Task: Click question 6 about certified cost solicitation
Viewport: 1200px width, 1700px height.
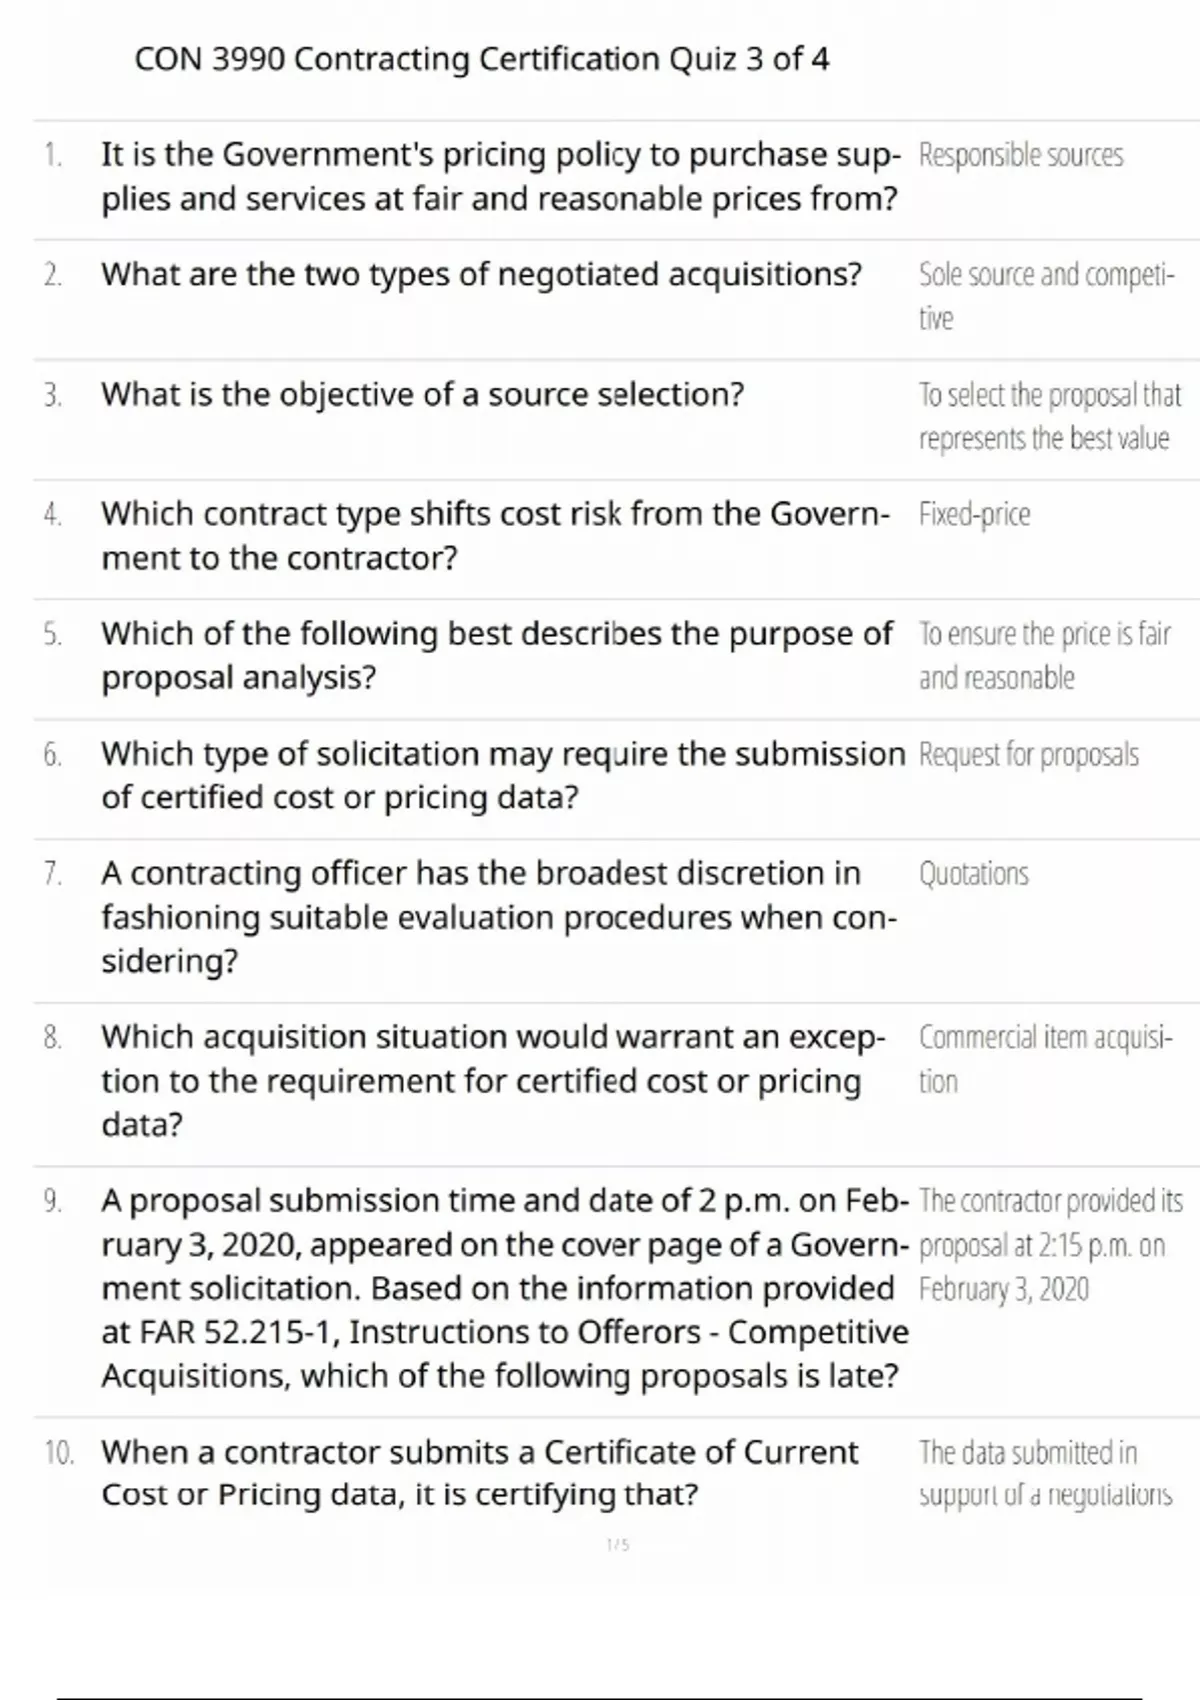Action: (502, 775)
